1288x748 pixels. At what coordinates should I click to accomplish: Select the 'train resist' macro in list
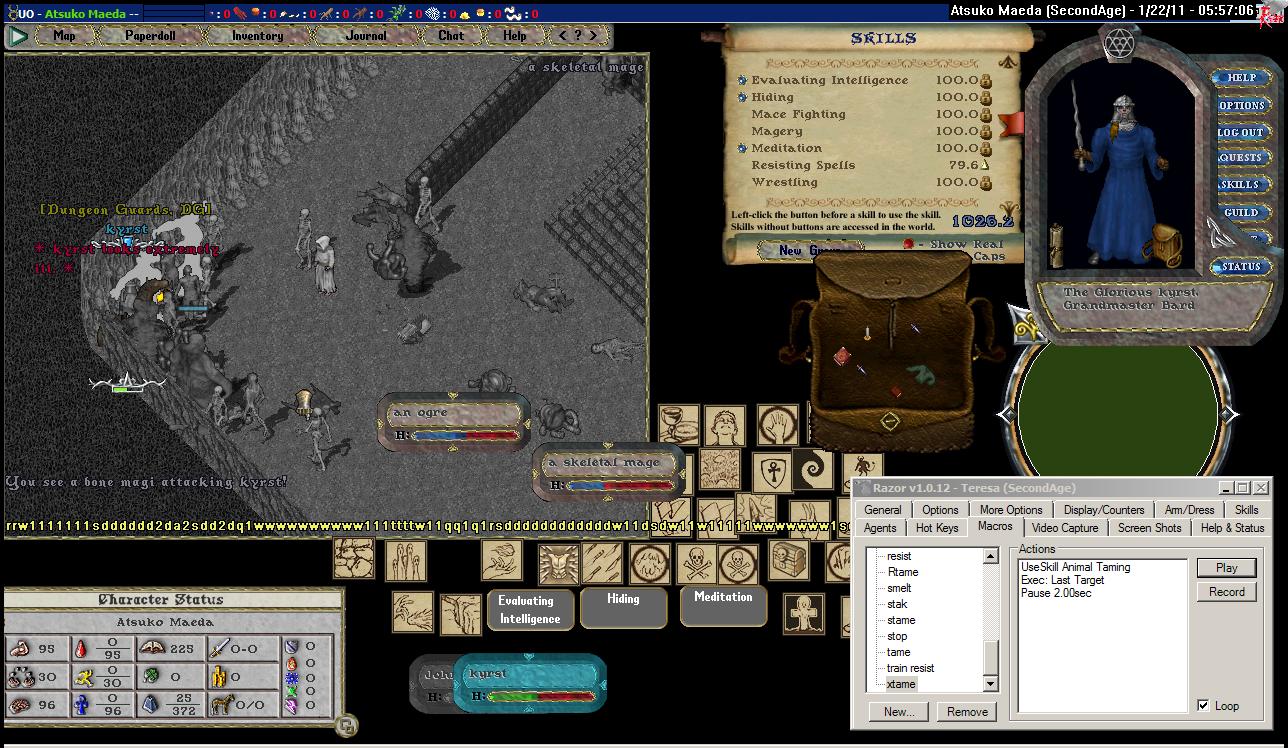click(910, 668)
